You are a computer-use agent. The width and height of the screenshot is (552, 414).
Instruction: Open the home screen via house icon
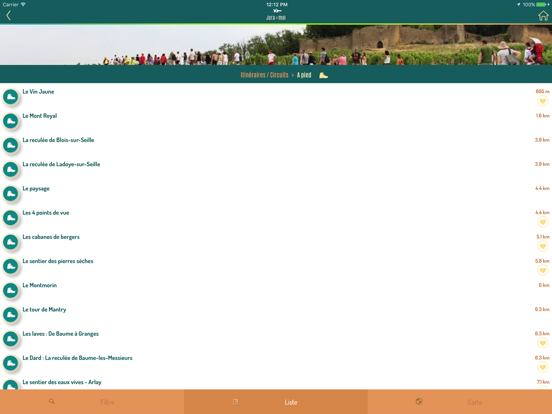point(543,16)
